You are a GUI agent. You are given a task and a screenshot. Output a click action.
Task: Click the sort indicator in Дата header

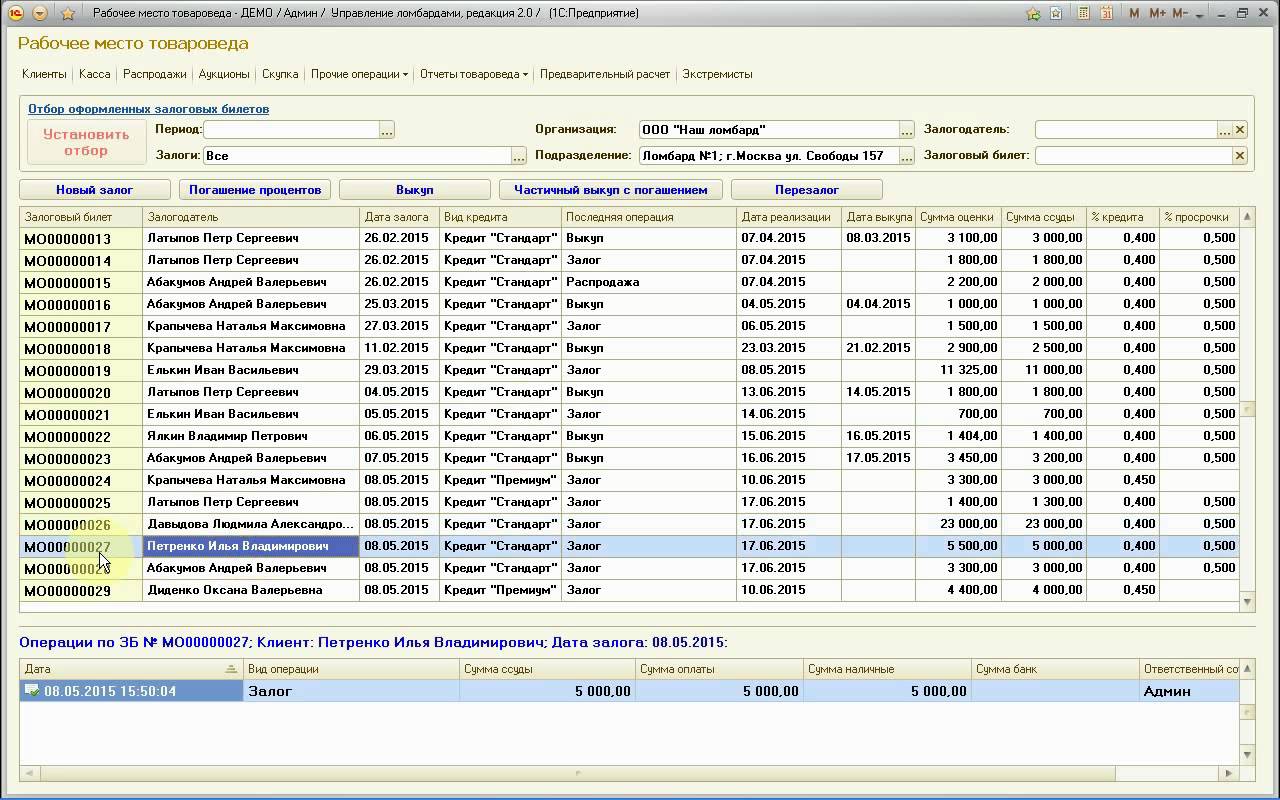coord(231,669)
